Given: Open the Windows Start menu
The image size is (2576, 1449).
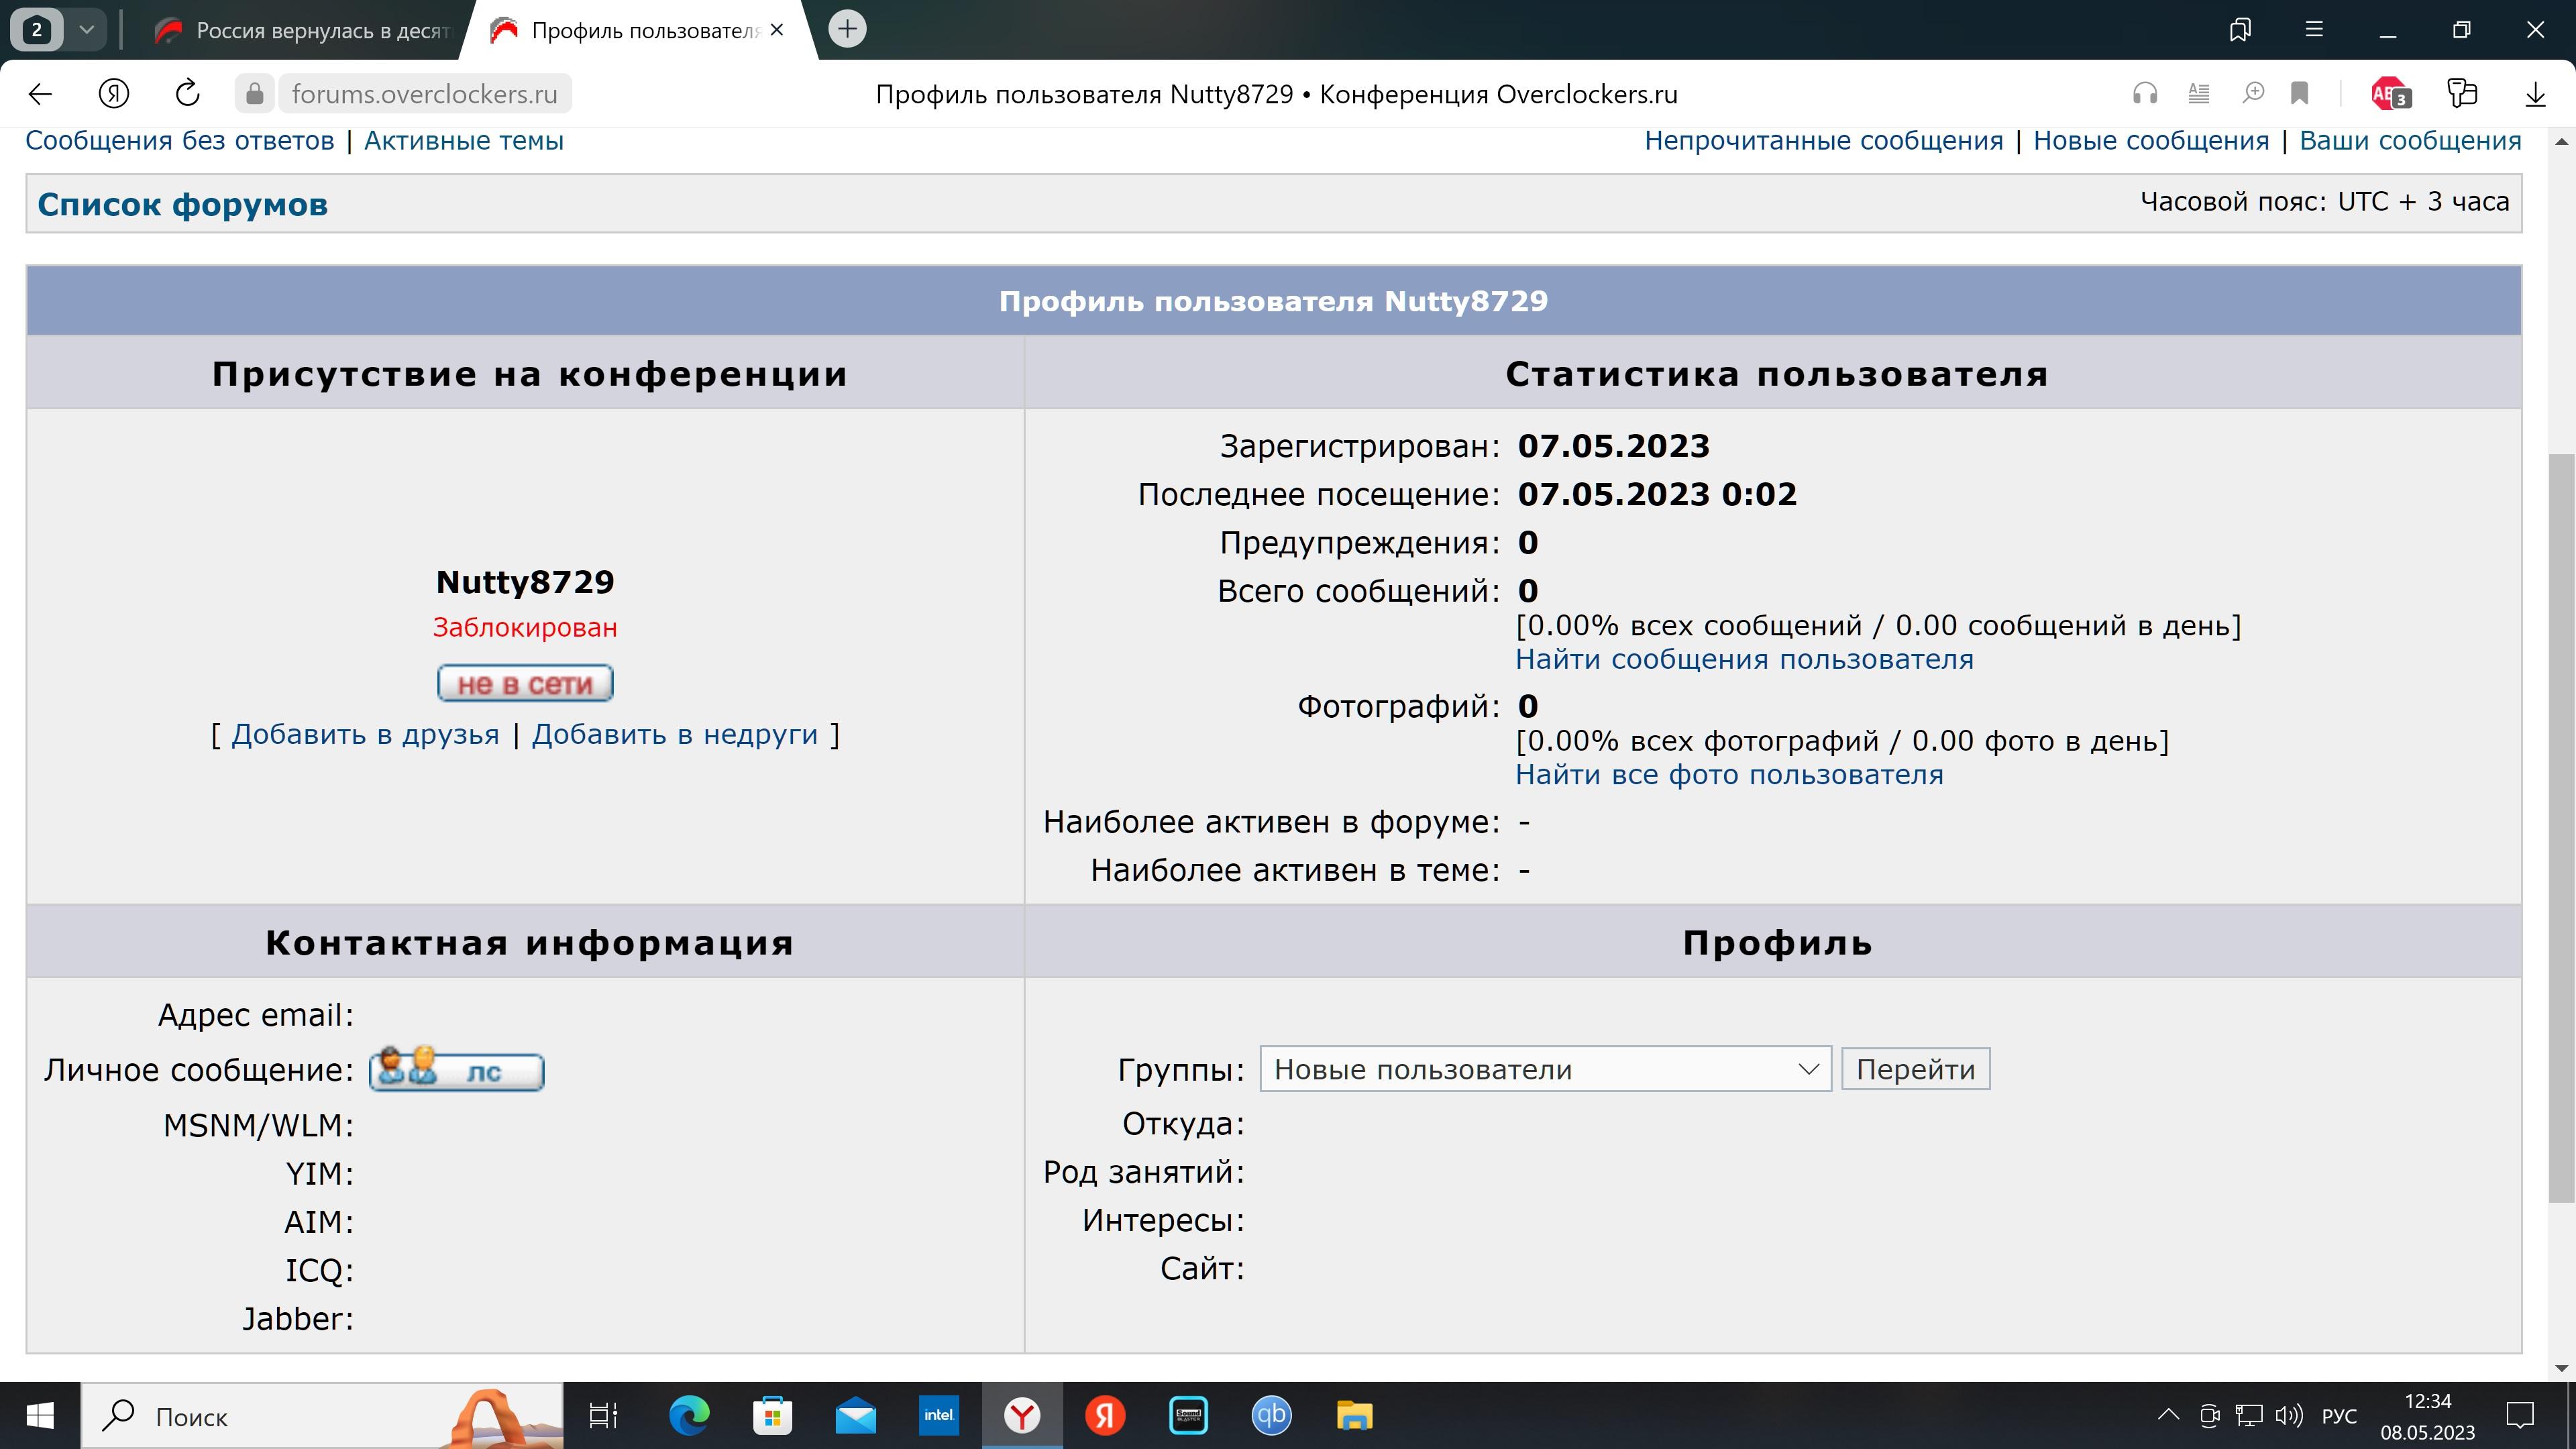Looking at the screenshot, I should coord(40,1416).
